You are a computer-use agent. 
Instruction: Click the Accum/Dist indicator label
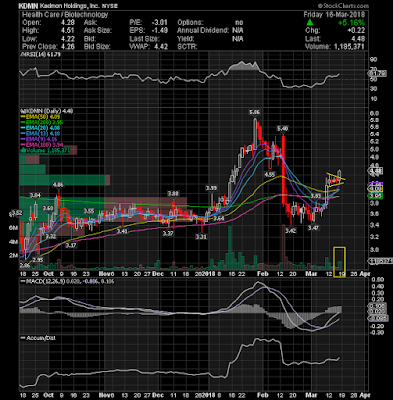pos(38,338)
